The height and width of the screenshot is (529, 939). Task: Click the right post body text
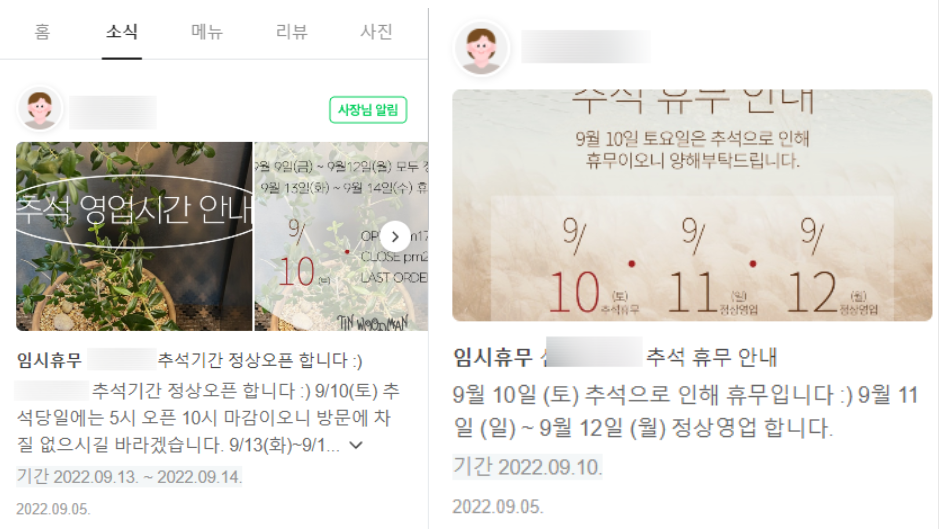(686, 411)
